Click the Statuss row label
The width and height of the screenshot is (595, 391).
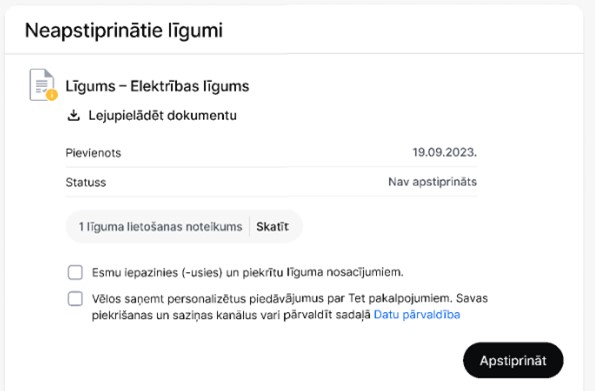(x=86, y=182)
